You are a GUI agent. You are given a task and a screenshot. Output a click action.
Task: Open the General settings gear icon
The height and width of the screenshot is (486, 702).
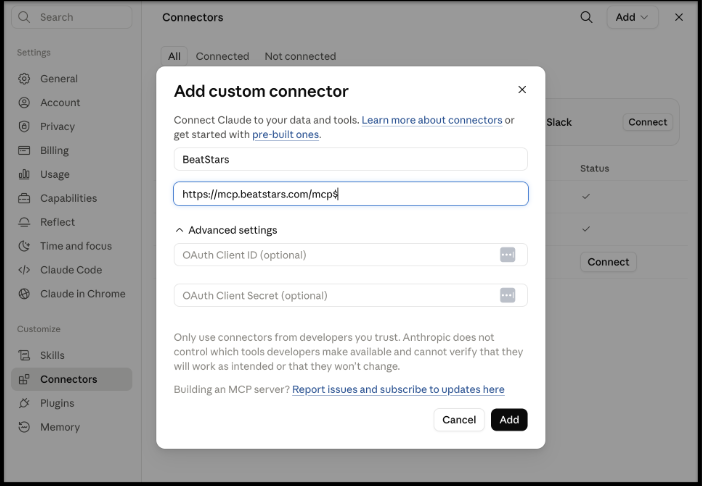click(x=24, y=79)
